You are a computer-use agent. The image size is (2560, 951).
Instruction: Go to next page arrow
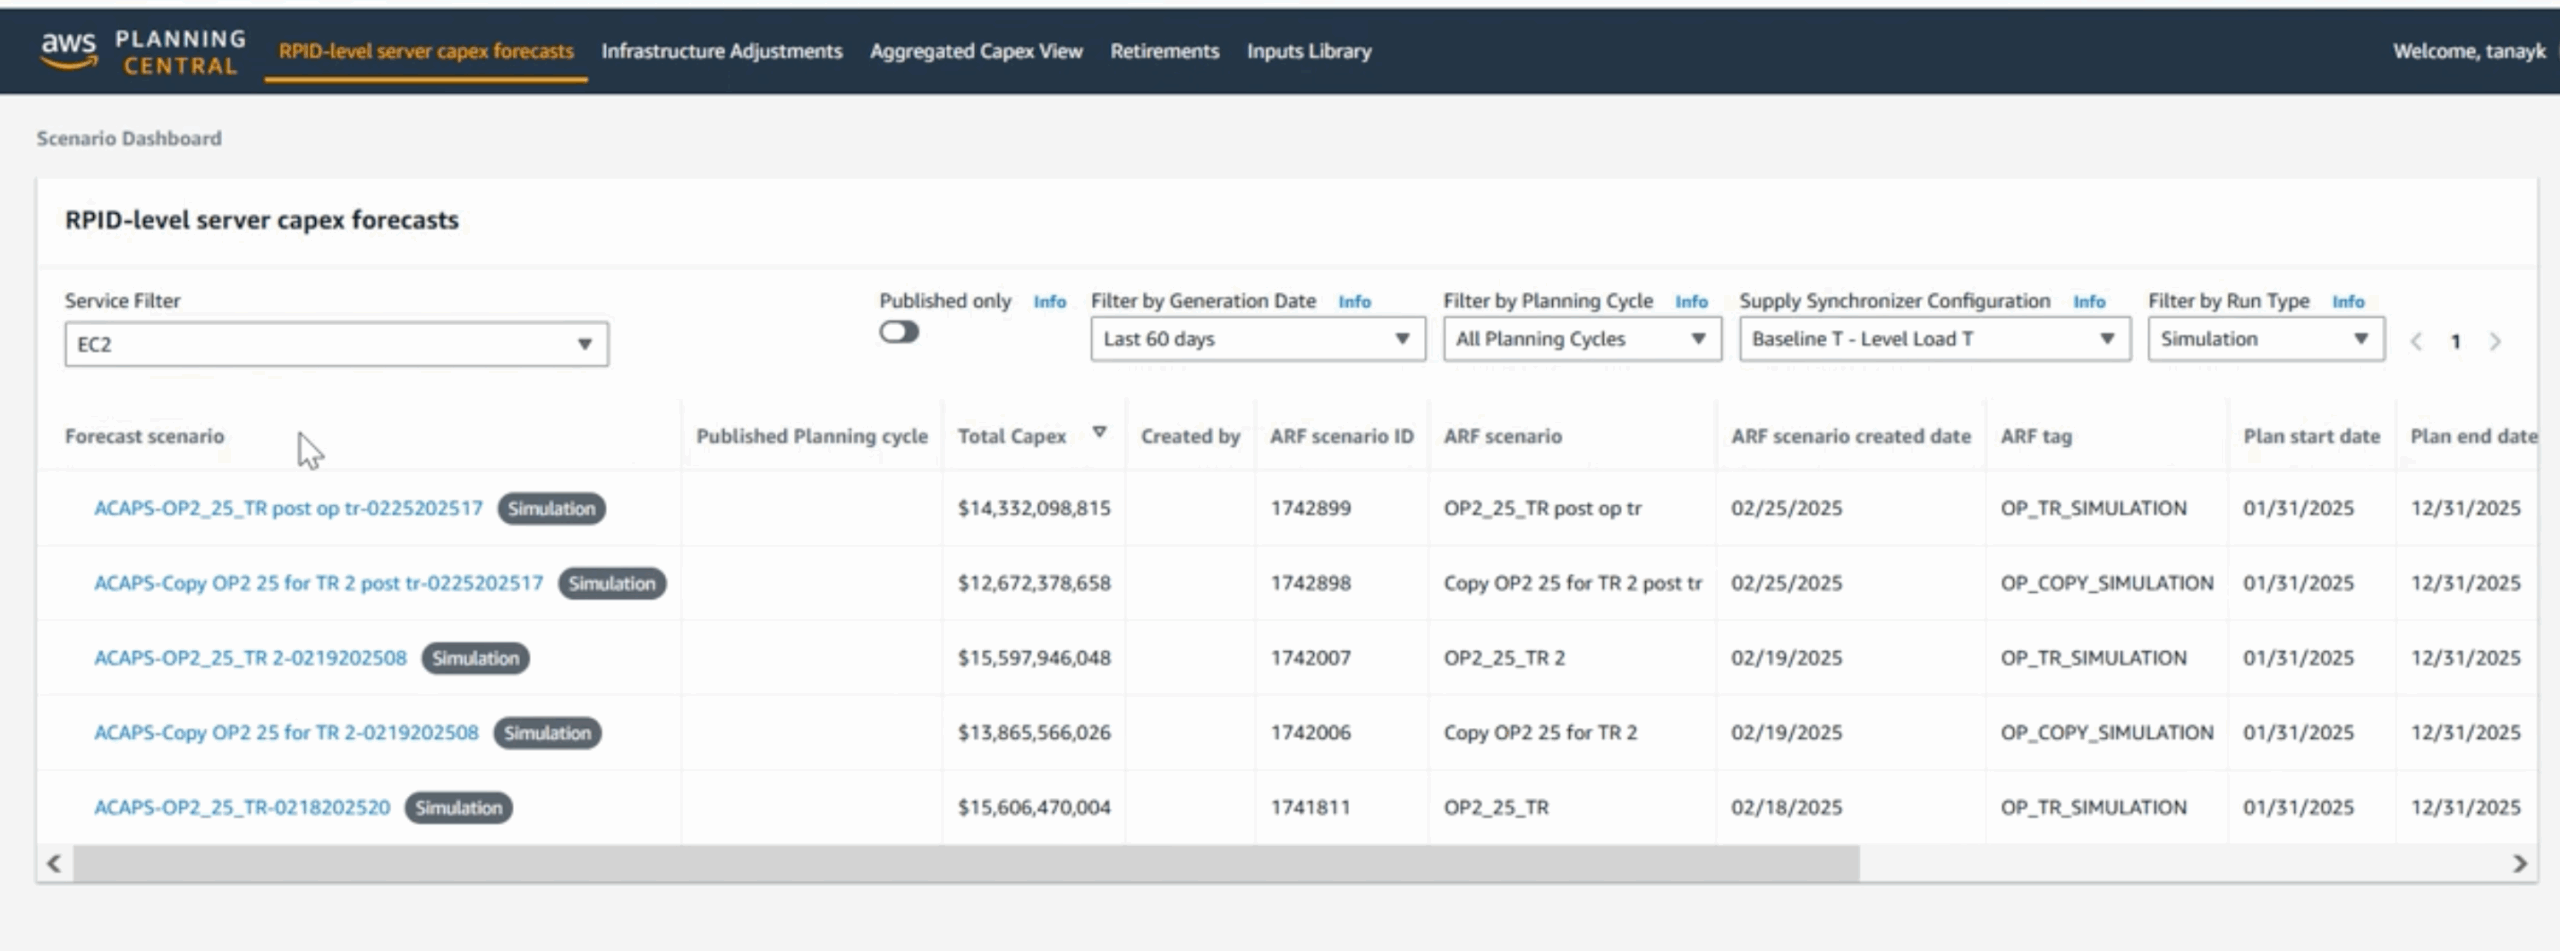click(2496, 342)
